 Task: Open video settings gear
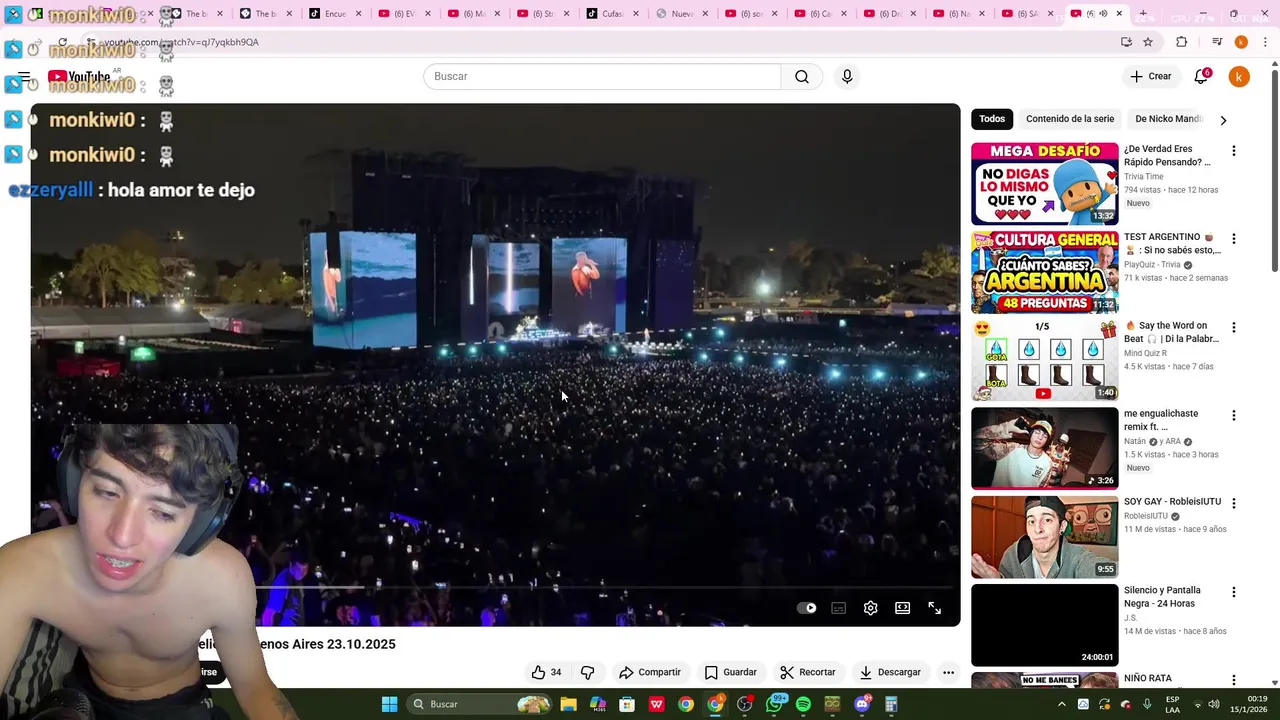coord(871,608)
